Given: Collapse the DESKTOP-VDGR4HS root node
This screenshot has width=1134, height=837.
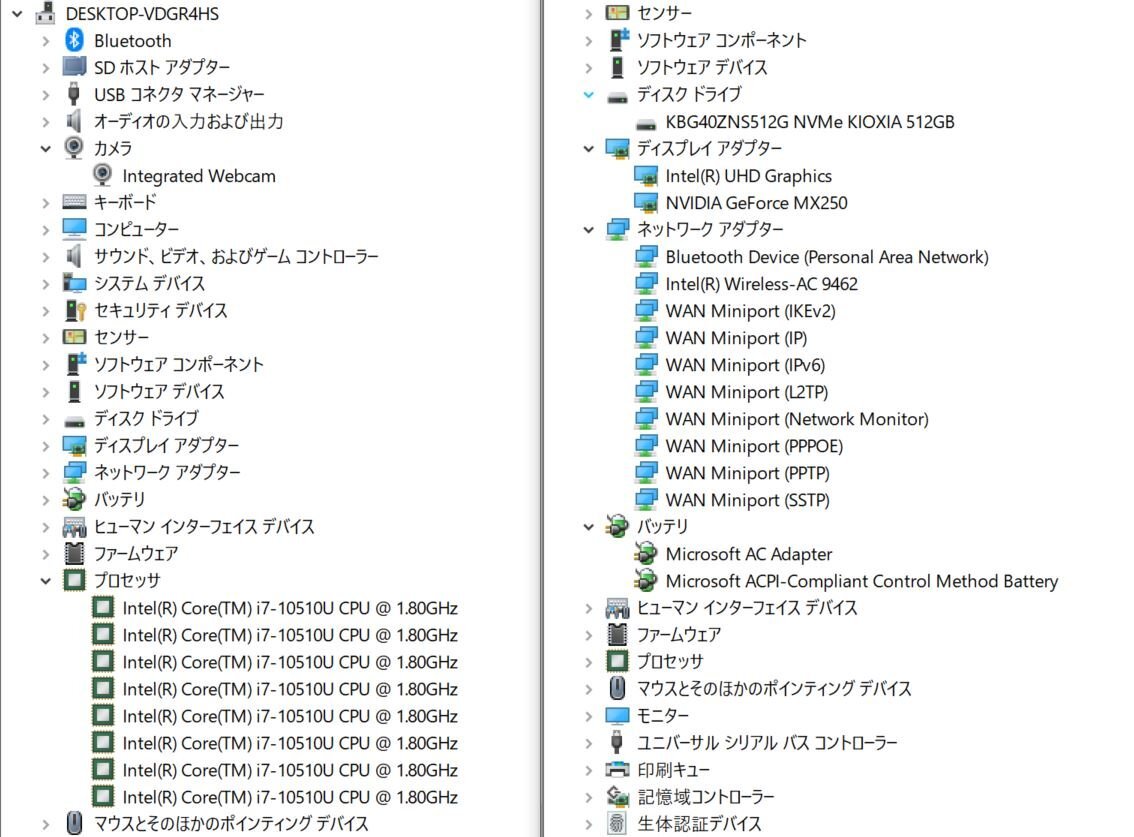Looking at the screenshot, I should [x=17, y=13].
